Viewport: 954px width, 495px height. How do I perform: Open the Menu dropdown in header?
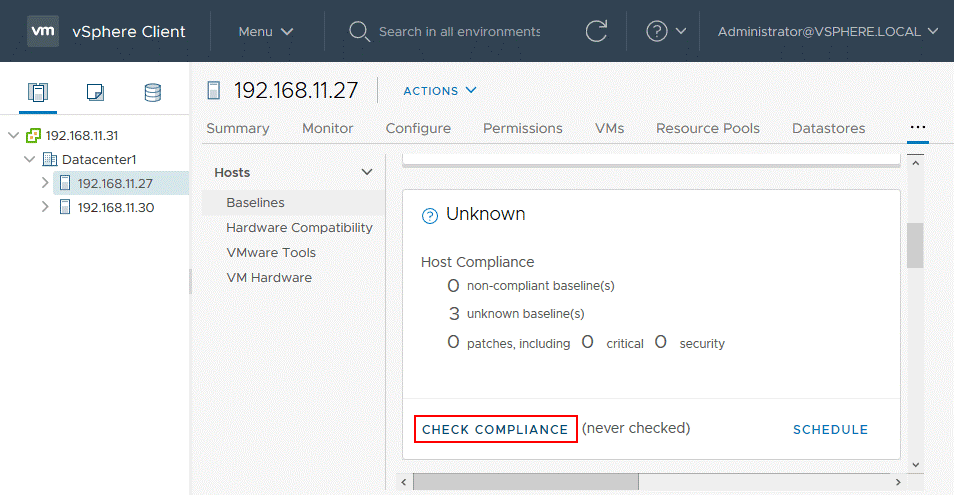[266, 31]
